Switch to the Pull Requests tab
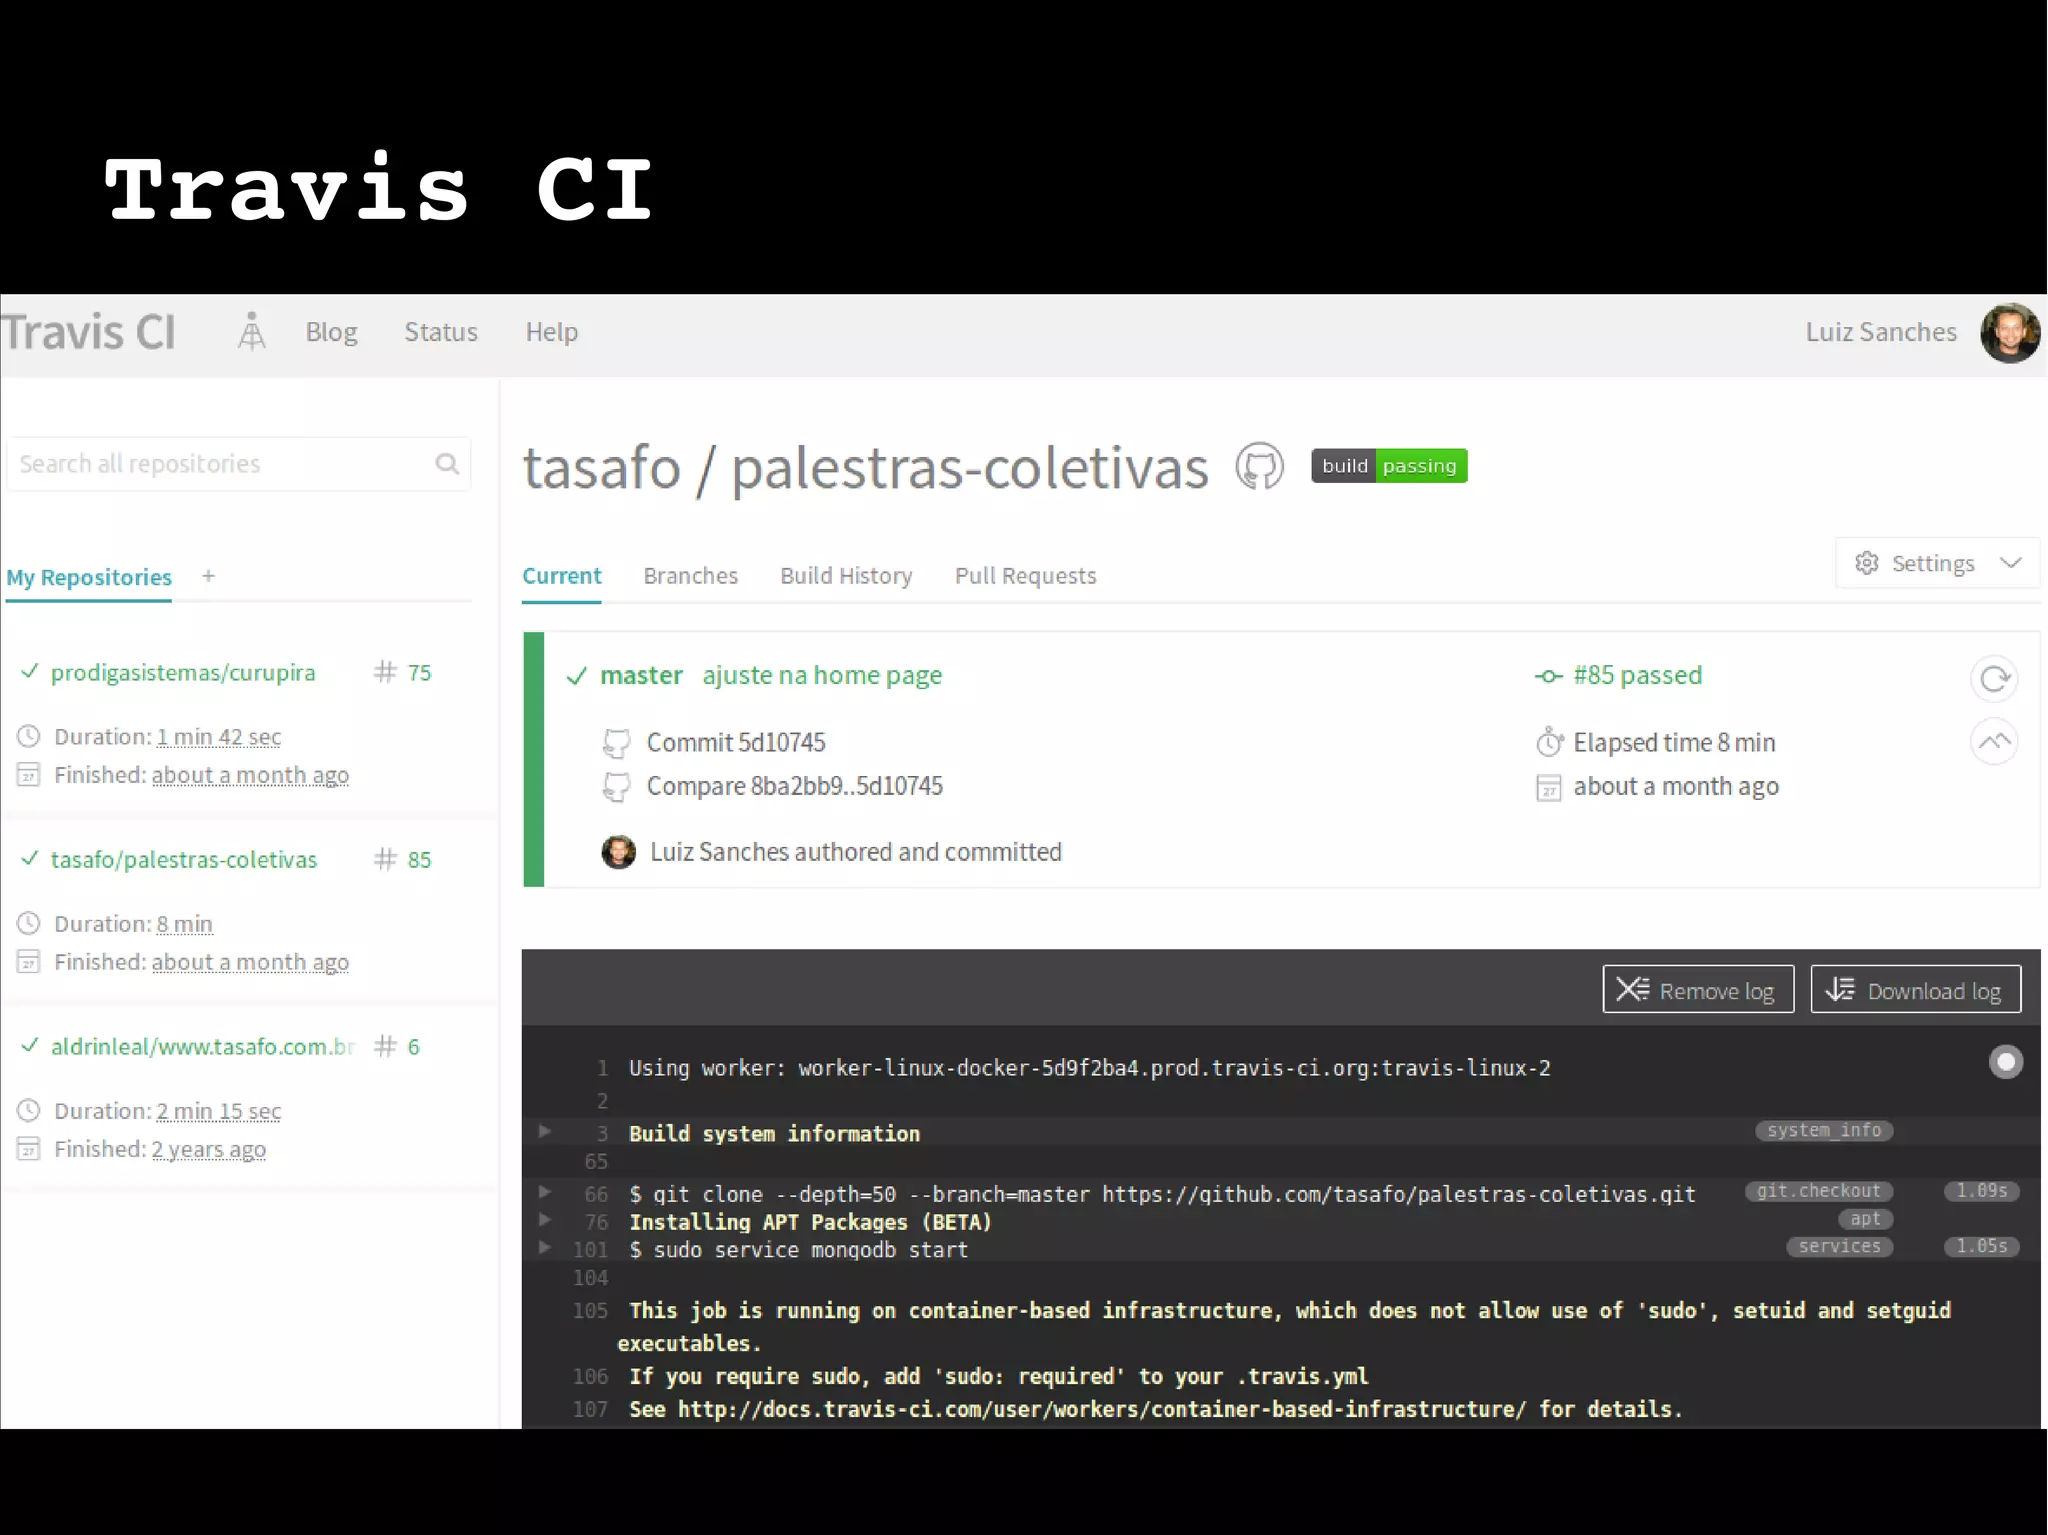 point(1025,576)
